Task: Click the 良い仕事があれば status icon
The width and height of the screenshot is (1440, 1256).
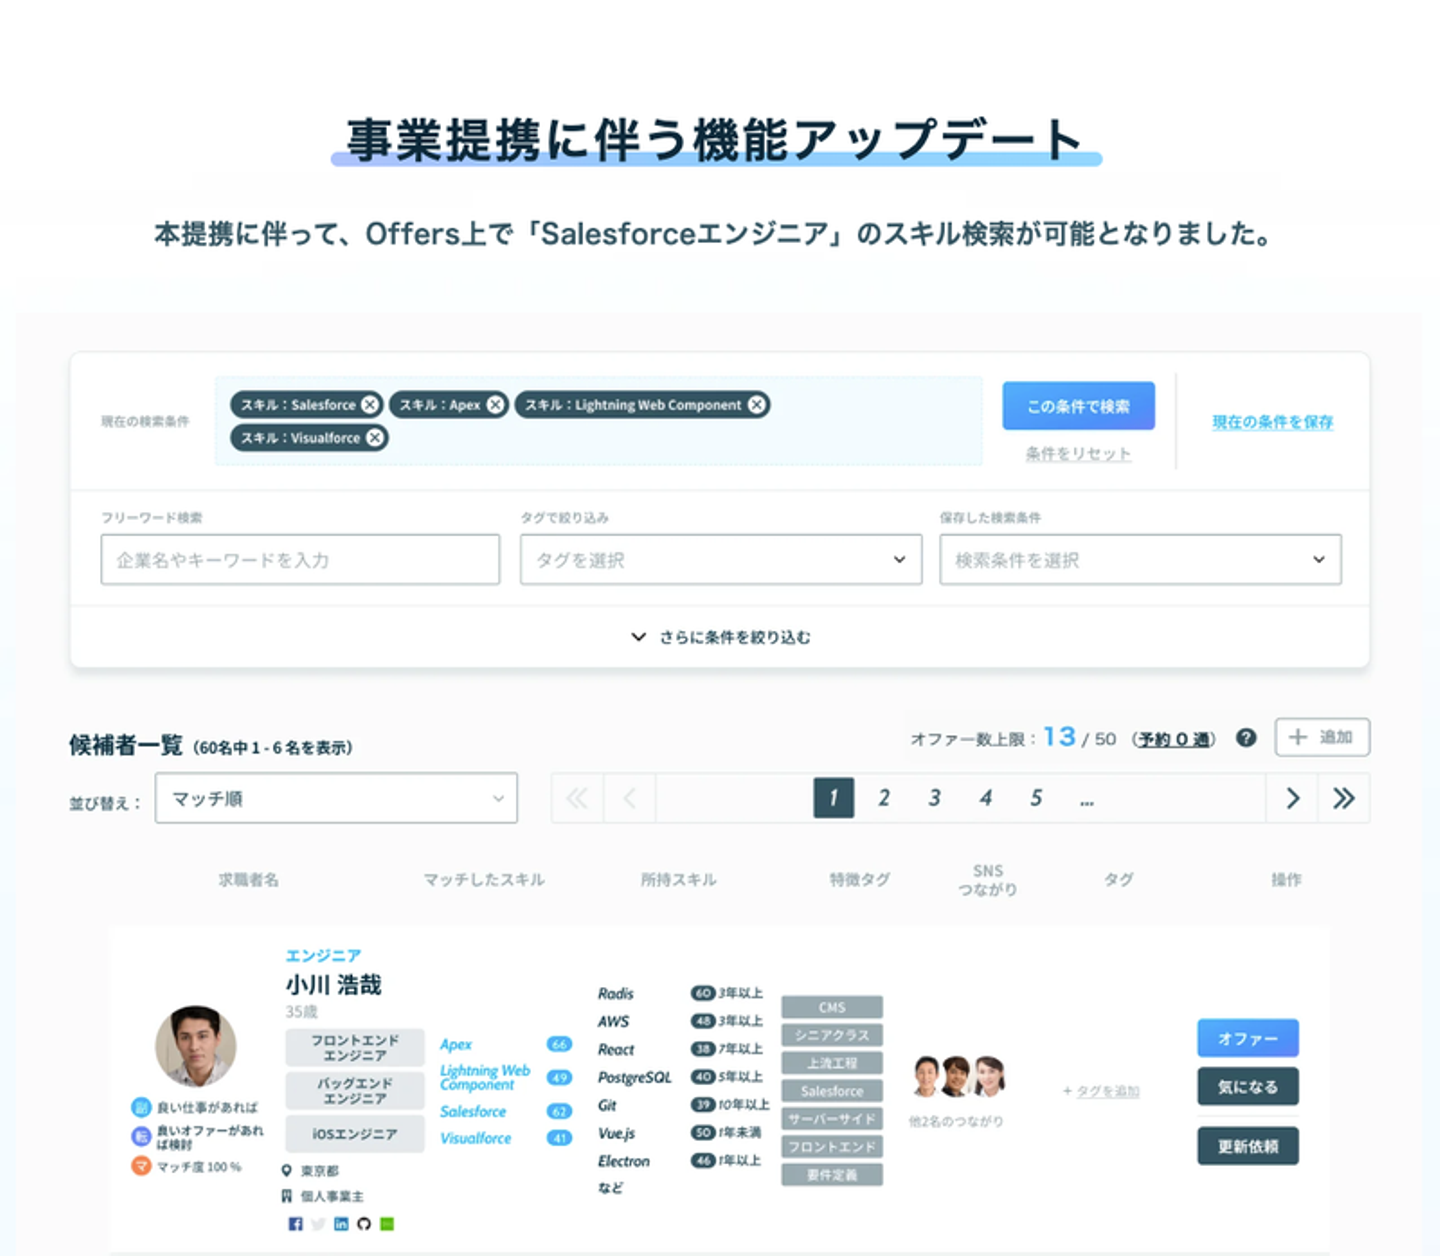Action: 141,1107
